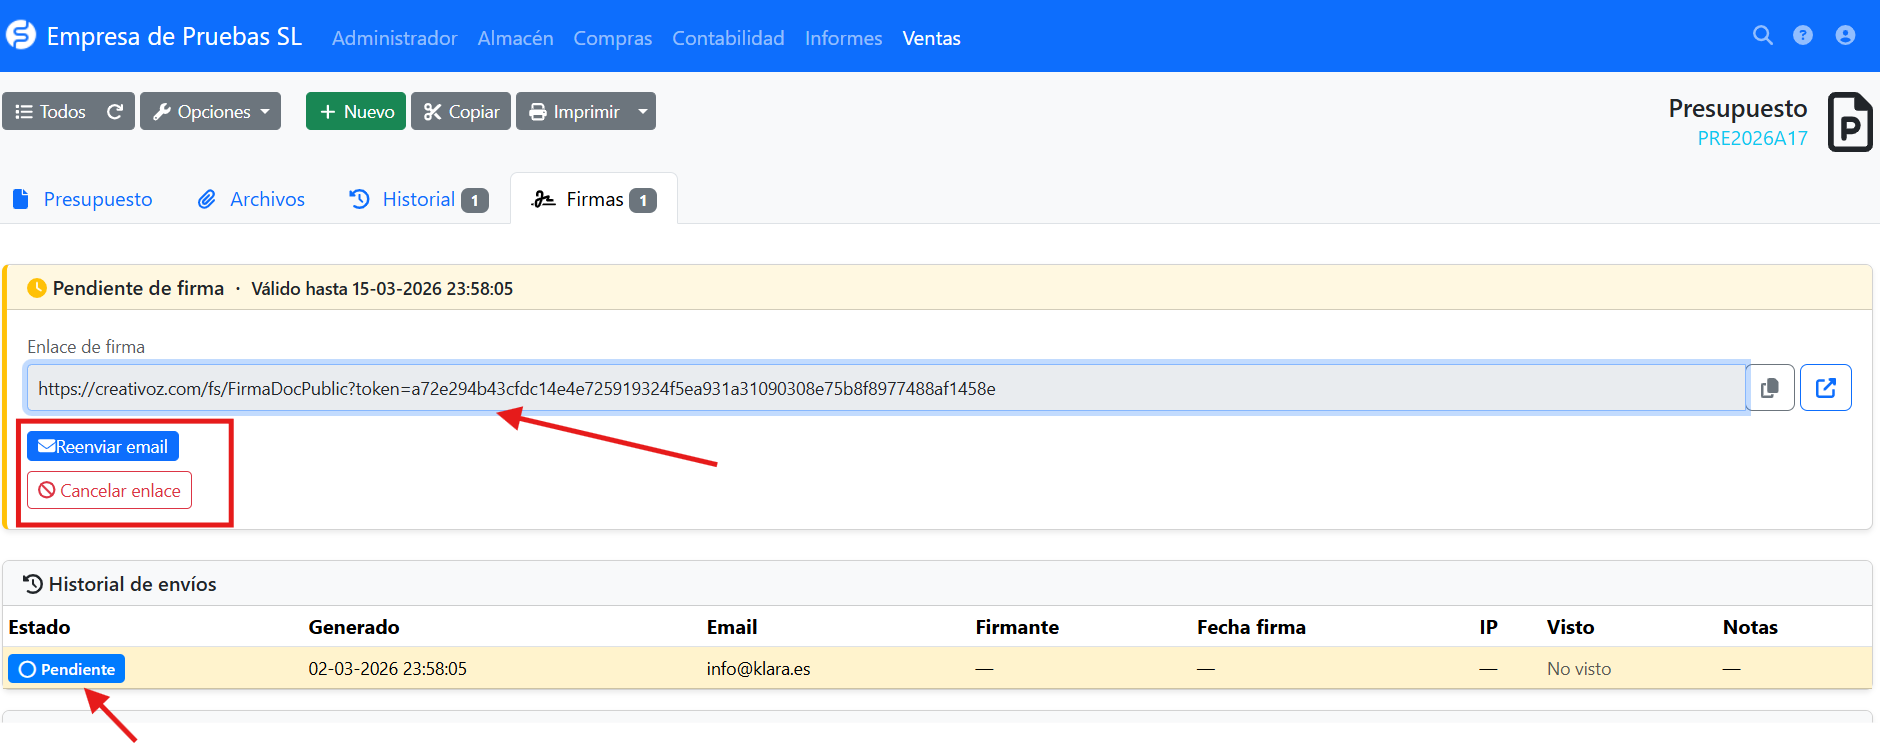
Task: Copy the signature link to clipboard
Action: [x=1770, y=388]
